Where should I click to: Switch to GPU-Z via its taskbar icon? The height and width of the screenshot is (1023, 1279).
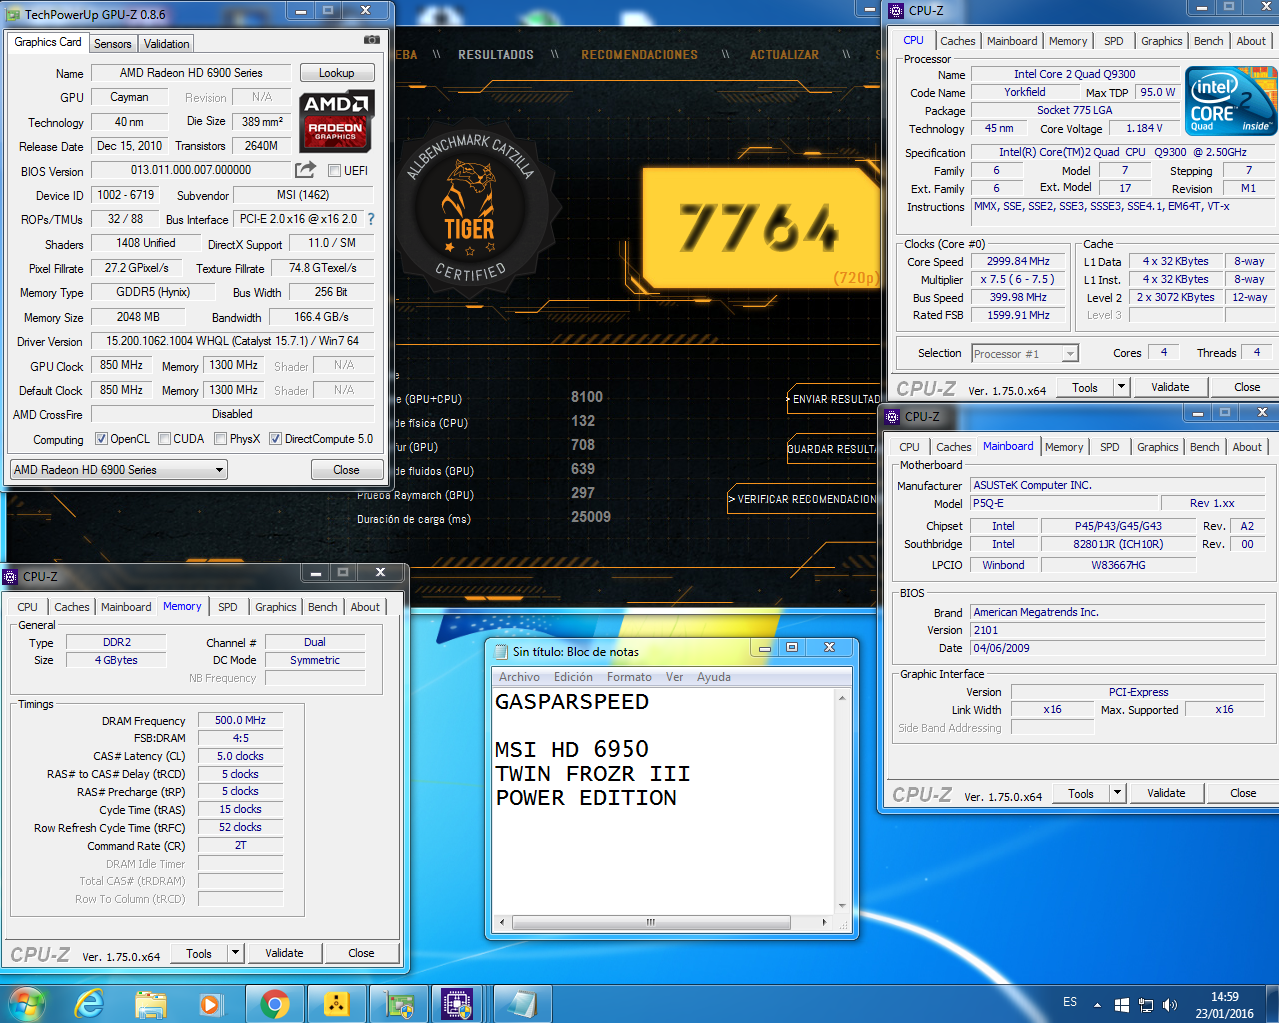(399, 1003)
